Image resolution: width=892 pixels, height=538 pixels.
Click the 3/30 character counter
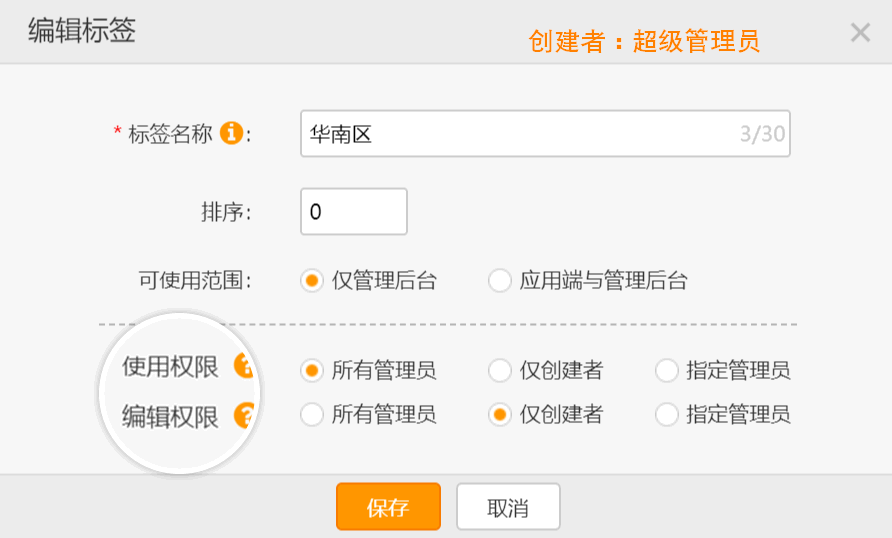coord(762,134)
